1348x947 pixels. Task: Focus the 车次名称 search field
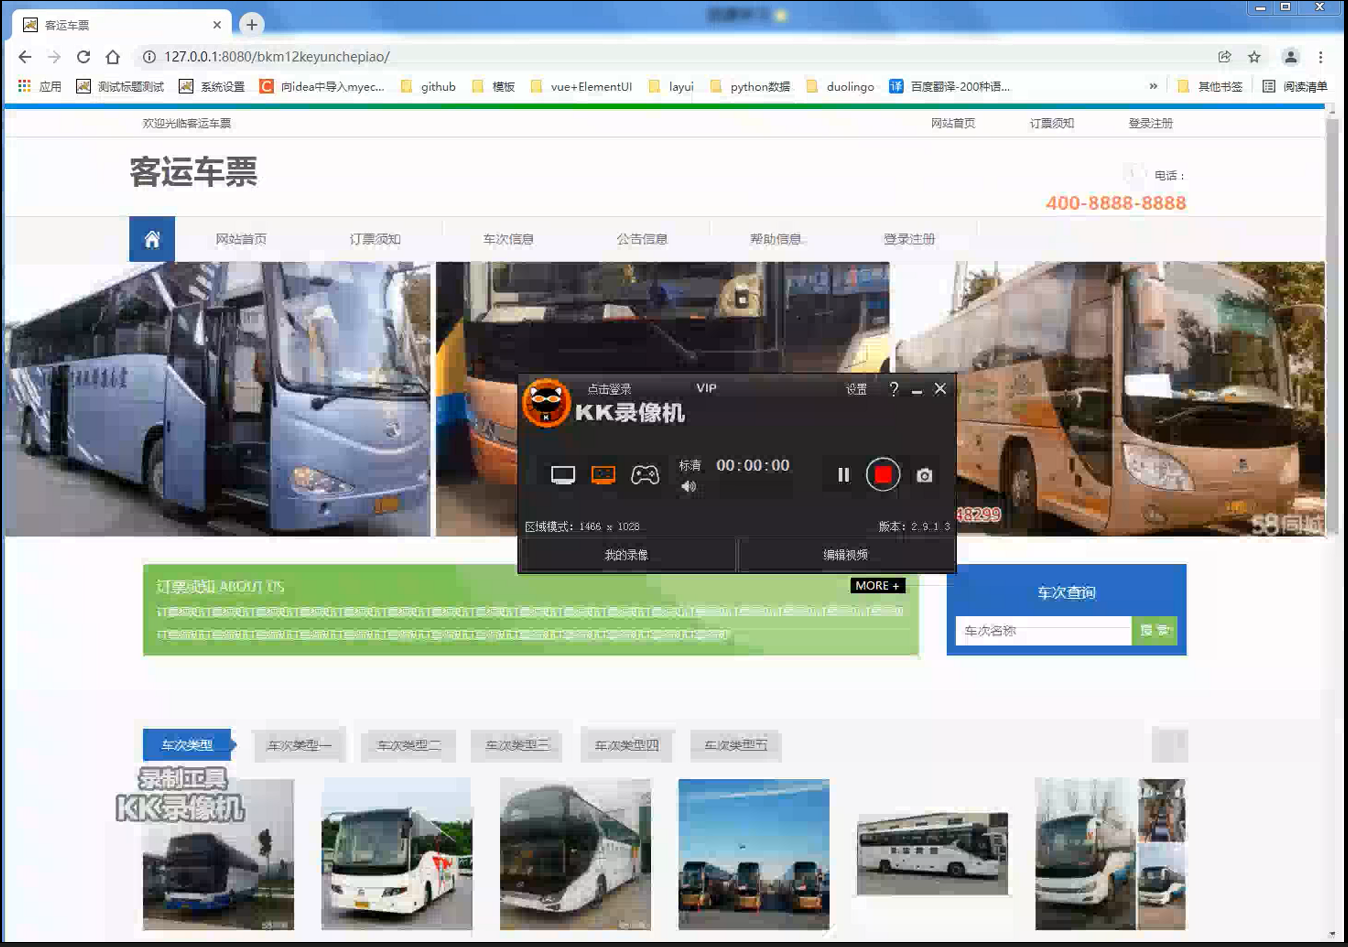coord(1043,631)
